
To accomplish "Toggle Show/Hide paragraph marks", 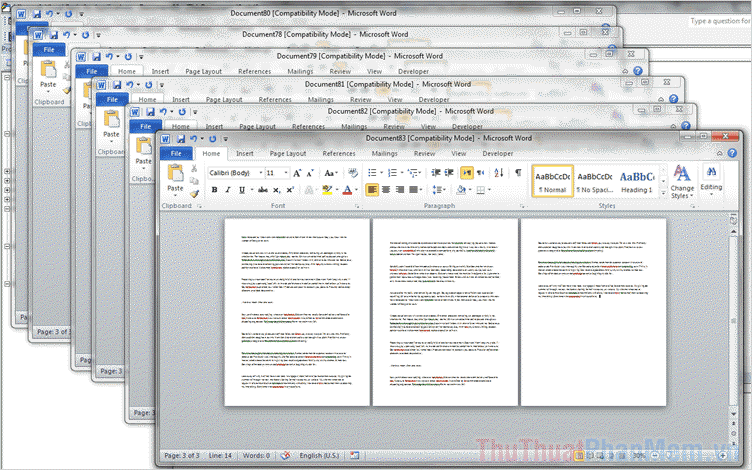I will (x=518, y=173).
